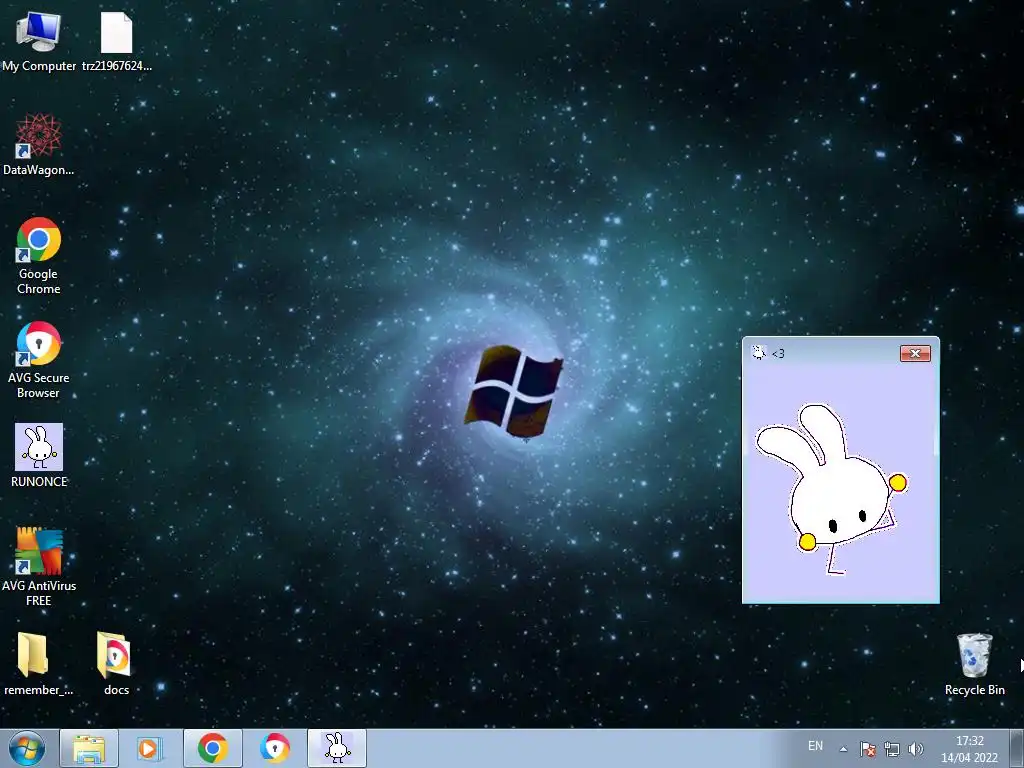Click the dancing bunny image
Screen dimensions: 1024x768
pyautogui.click(x=831, y=489)
